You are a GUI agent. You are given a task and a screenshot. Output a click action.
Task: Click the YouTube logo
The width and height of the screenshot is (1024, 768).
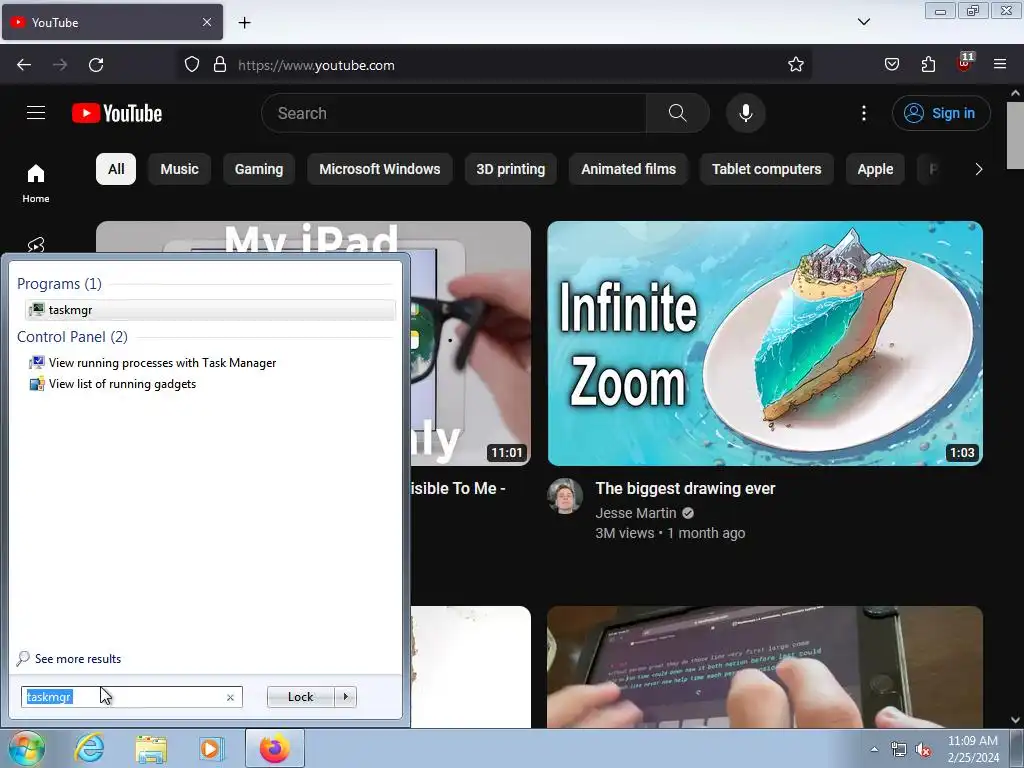[117, 113]
